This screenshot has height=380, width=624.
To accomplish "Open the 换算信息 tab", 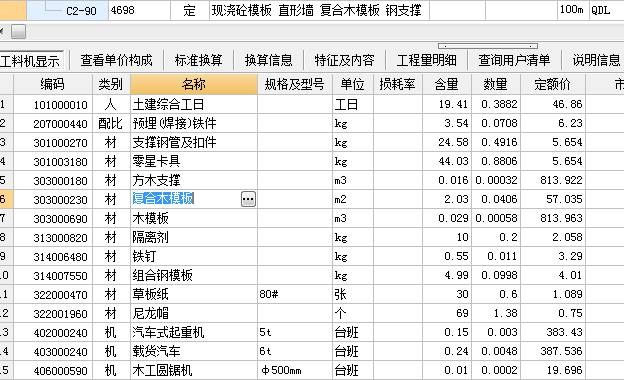I will [269, 60].
